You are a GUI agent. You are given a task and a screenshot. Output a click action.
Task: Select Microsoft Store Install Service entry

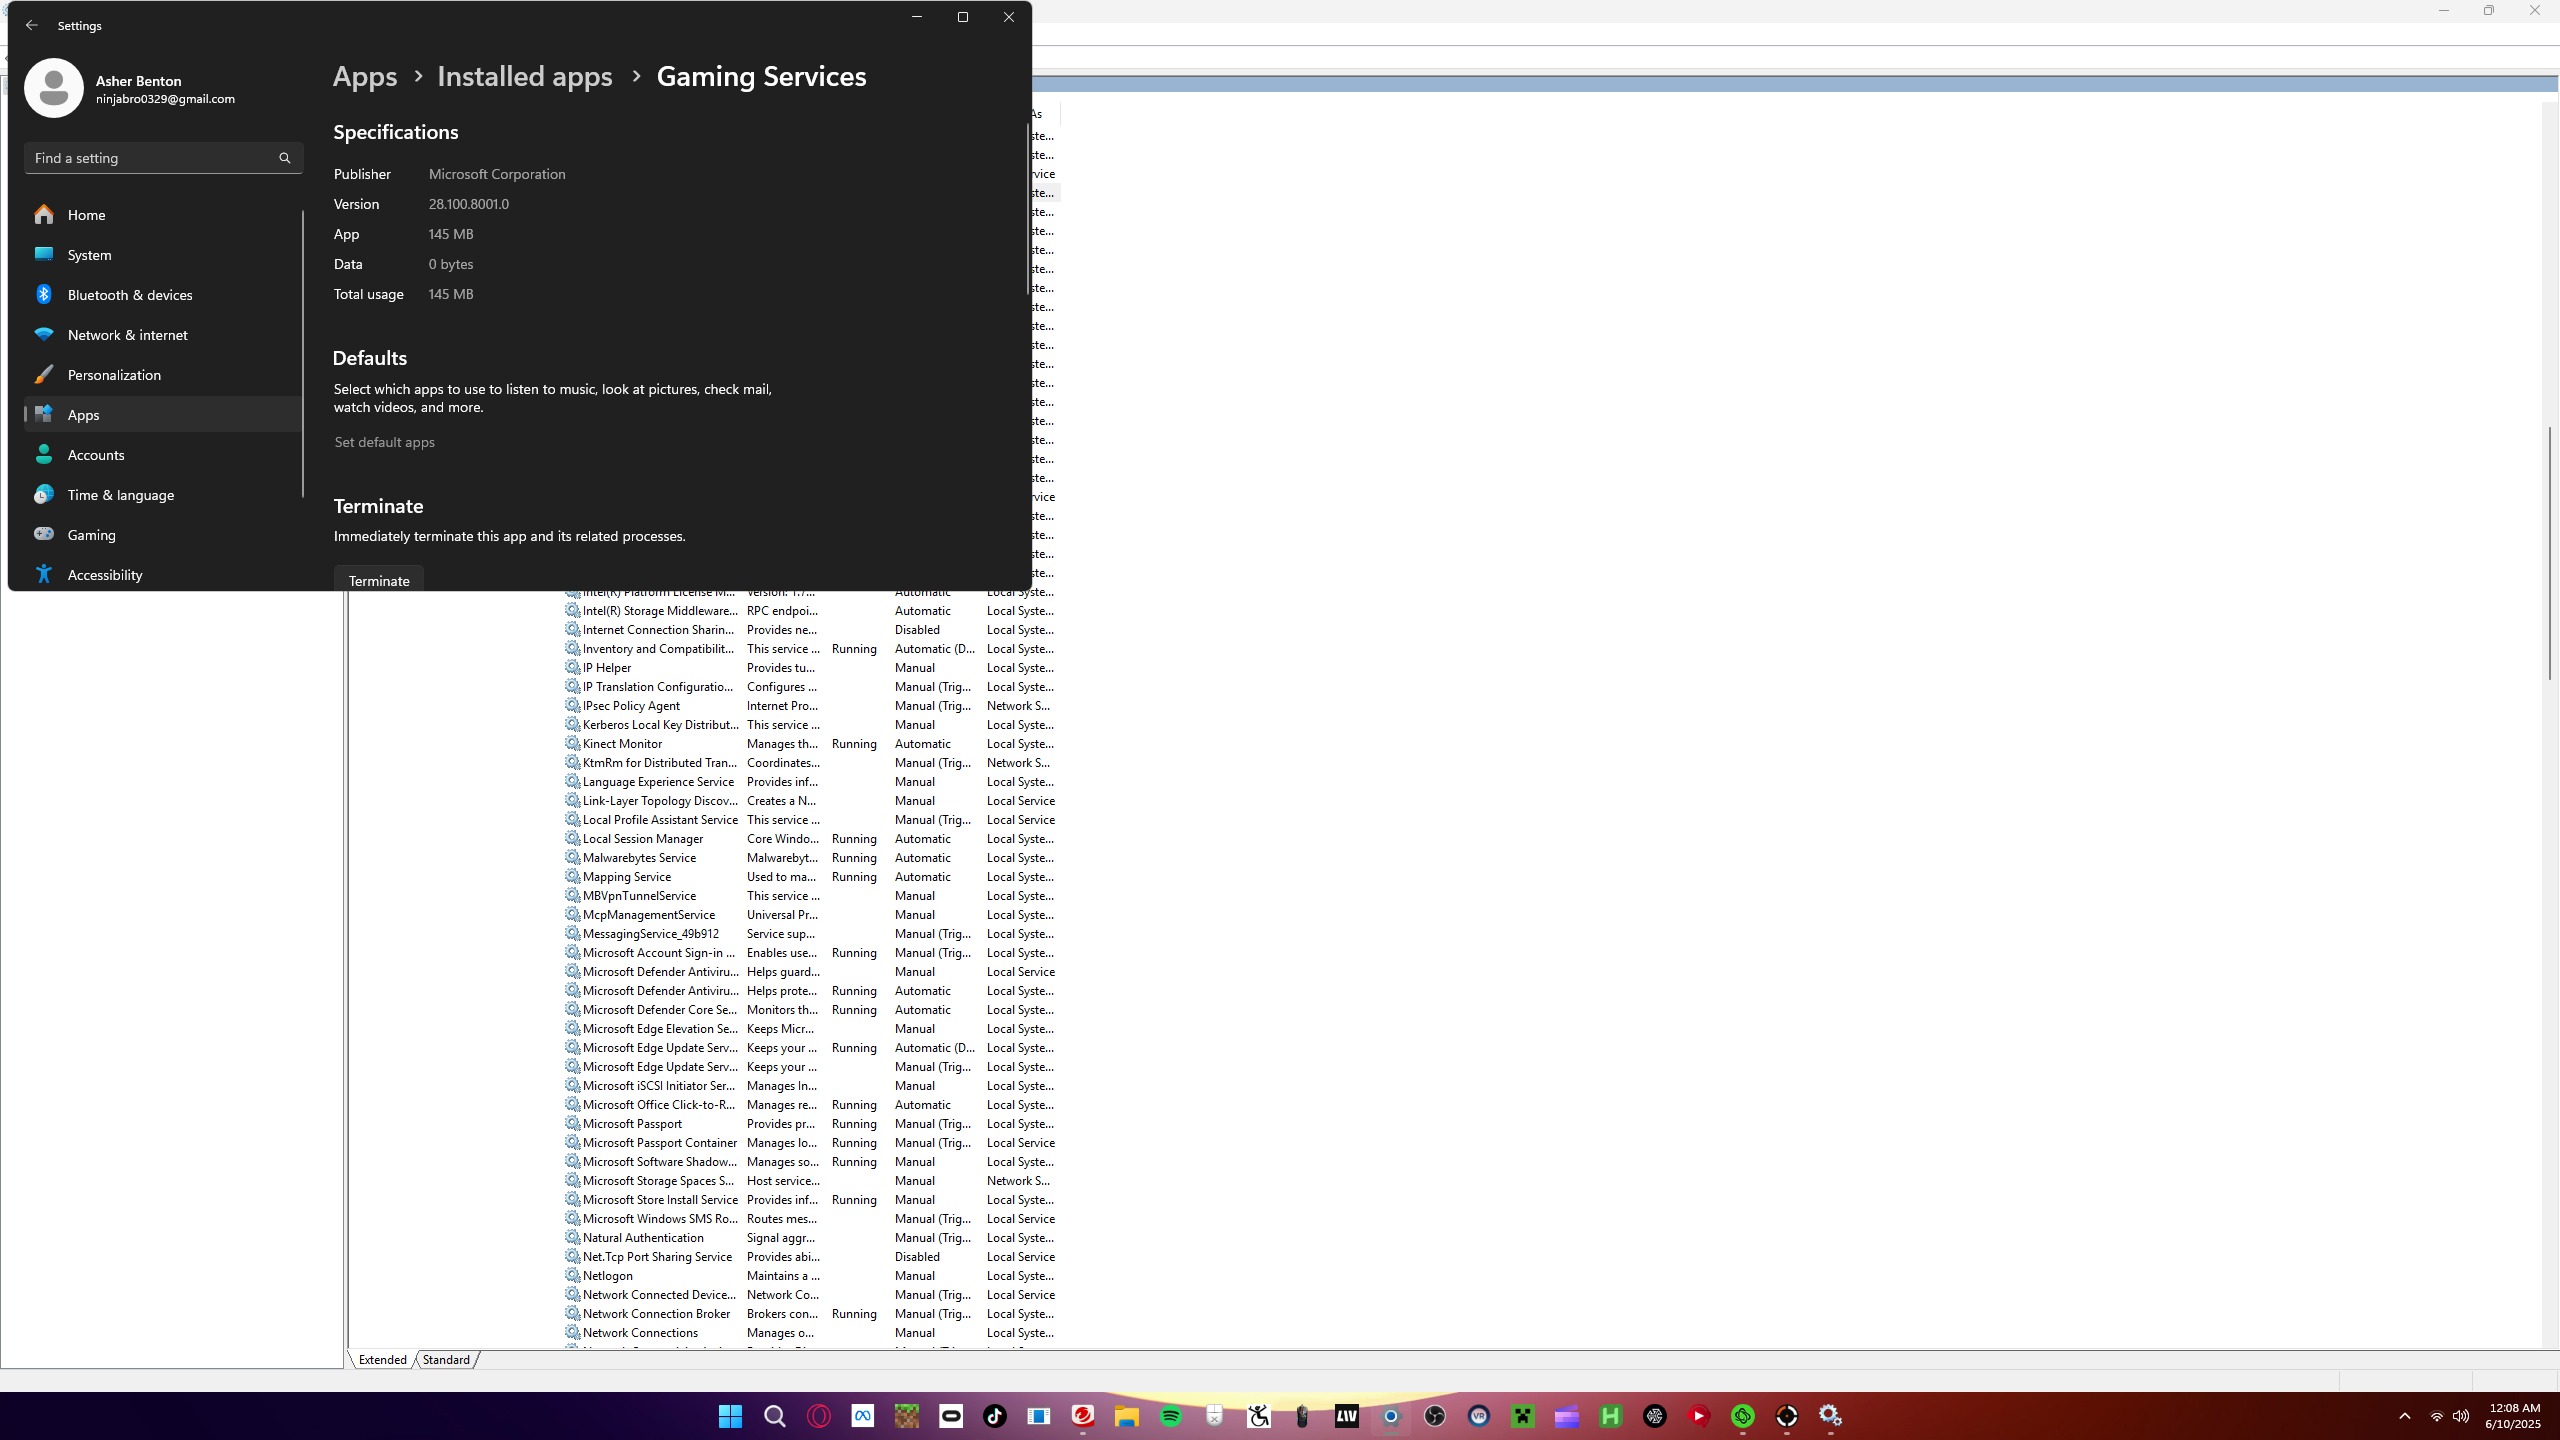click(x=659, y=1200)
